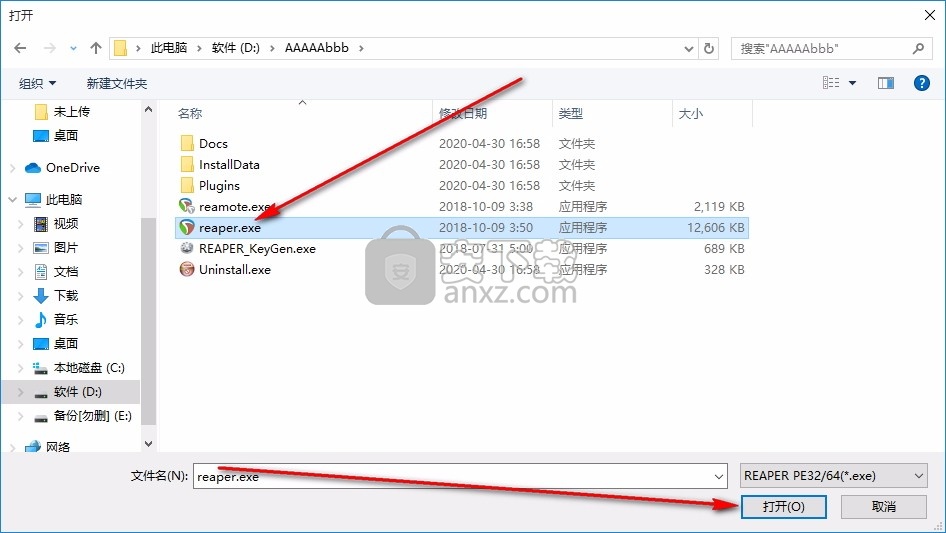The image size is (946, 533).
Task: Select 软件 (D:) in the navigation pane
Action: pos(77,392)
